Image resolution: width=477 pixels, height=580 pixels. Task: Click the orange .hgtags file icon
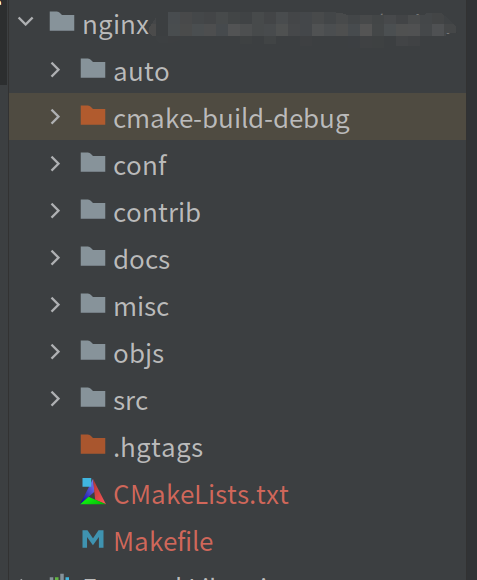click(93, 444)
